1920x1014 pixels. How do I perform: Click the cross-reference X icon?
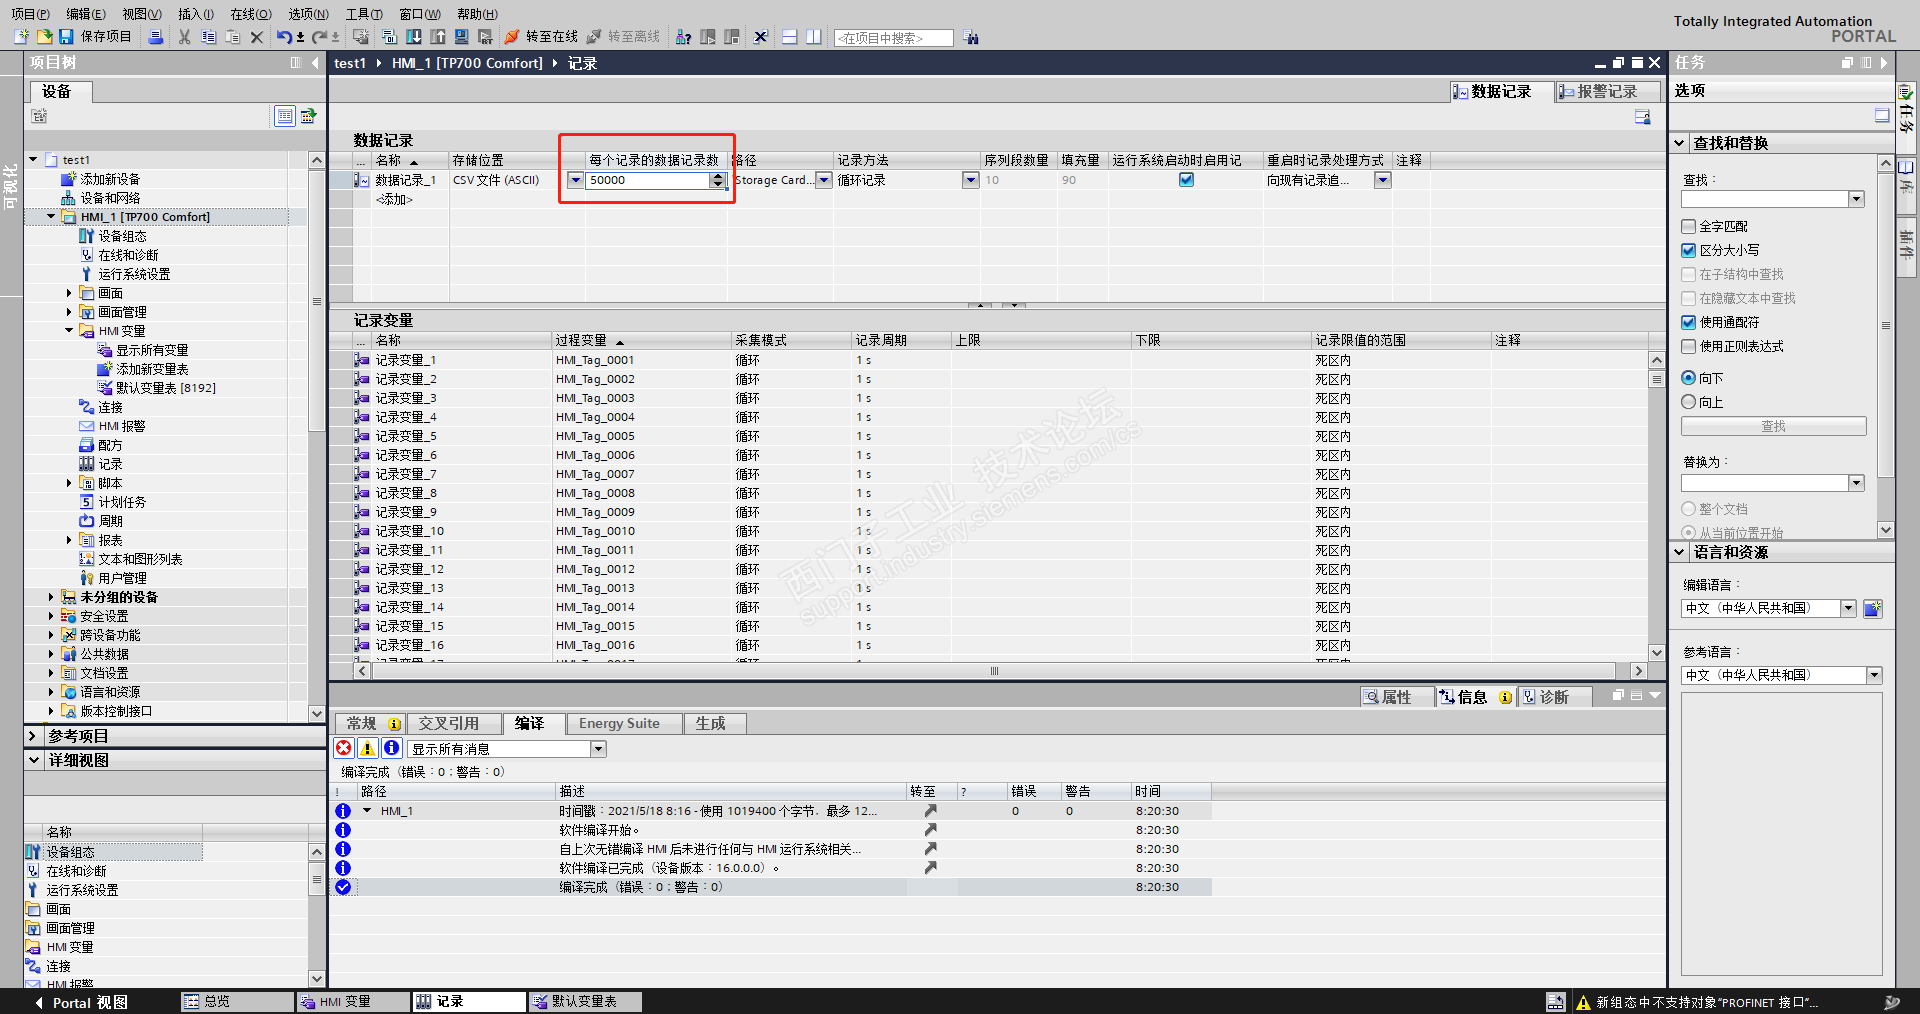pyautogui.click(x=761, y=37)
